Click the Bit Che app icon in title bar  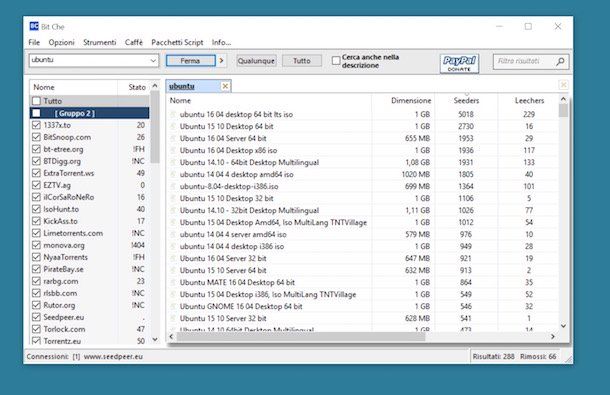click(x=34, y=26)
